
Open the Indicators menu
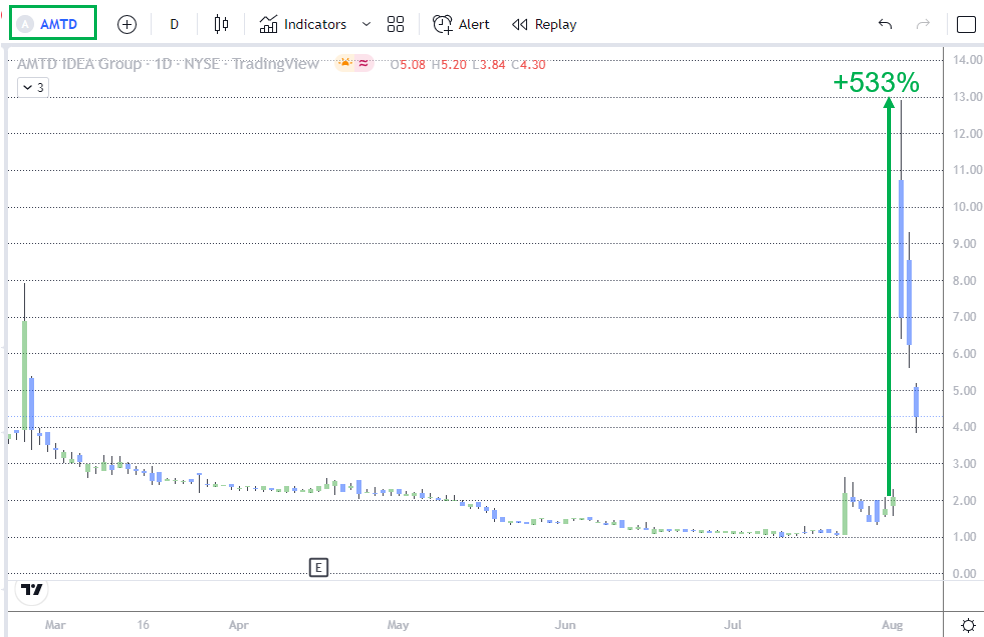(x=302, y=24)
